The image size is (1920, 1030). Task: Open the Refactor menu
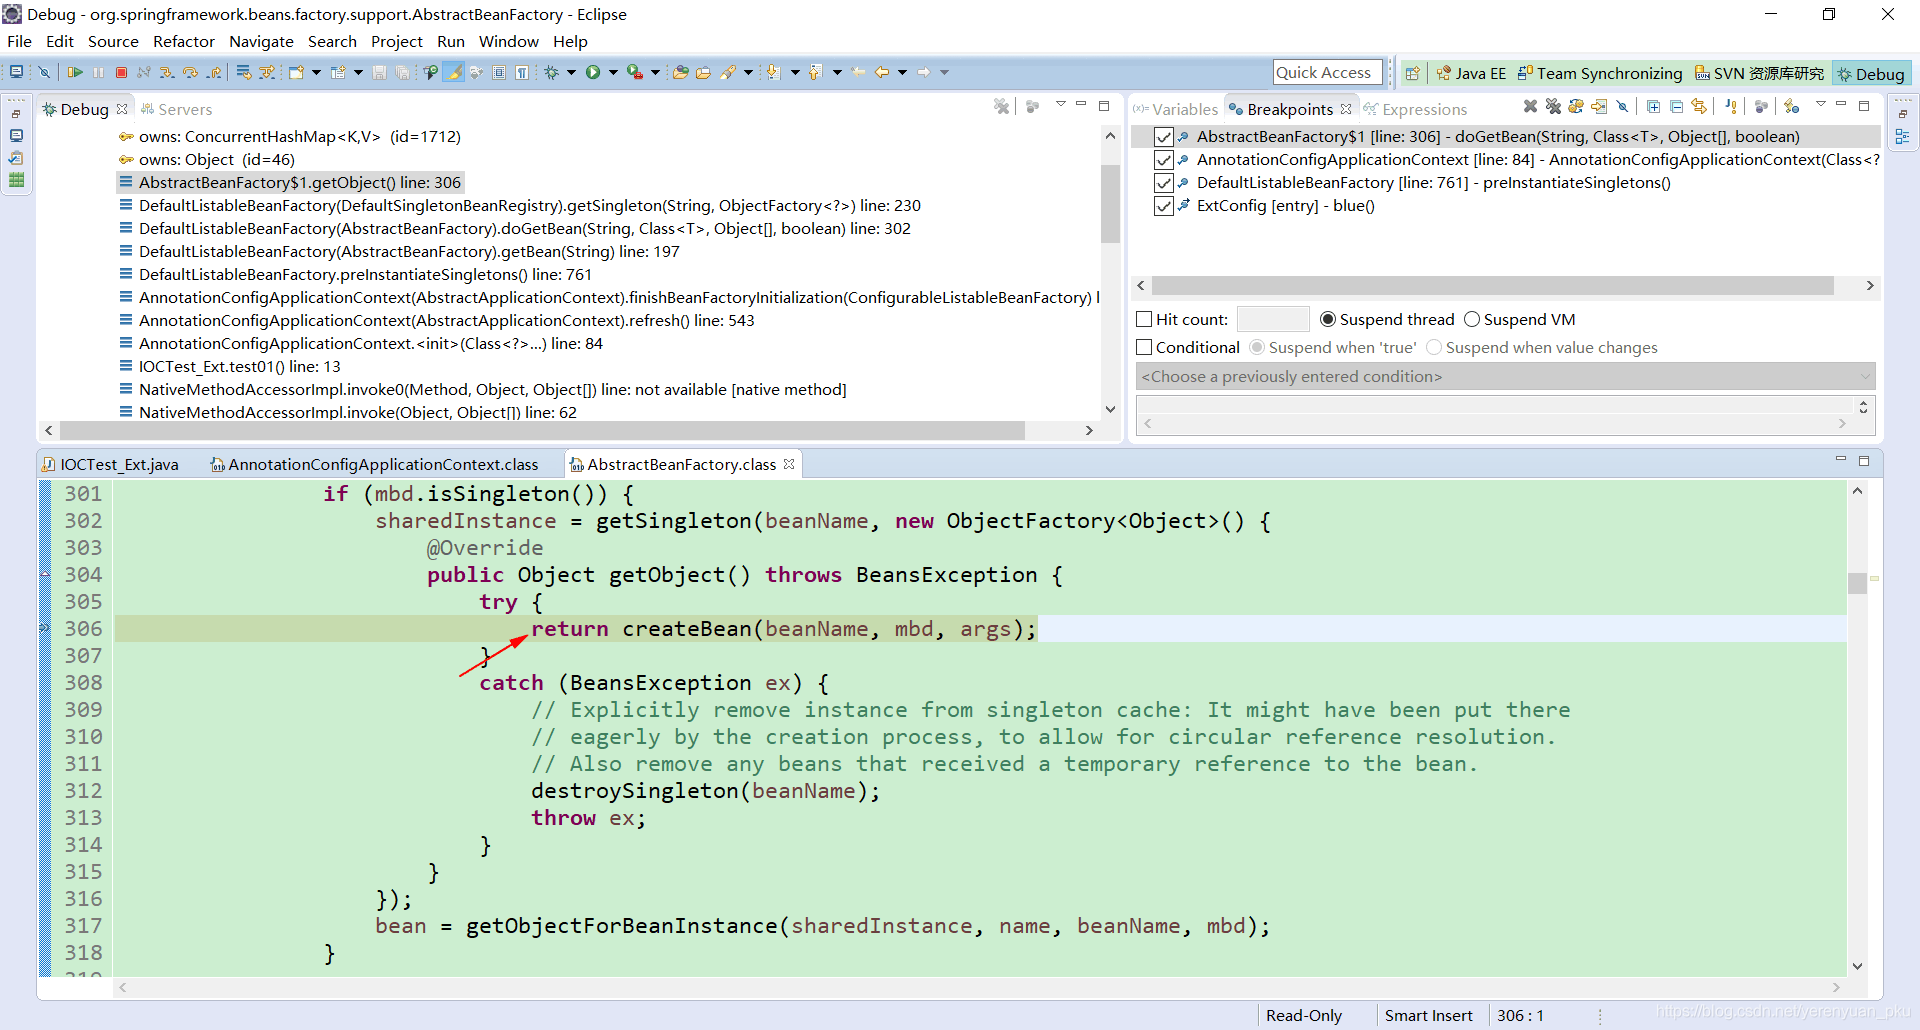pyautogui.click(x=183, y=42)
